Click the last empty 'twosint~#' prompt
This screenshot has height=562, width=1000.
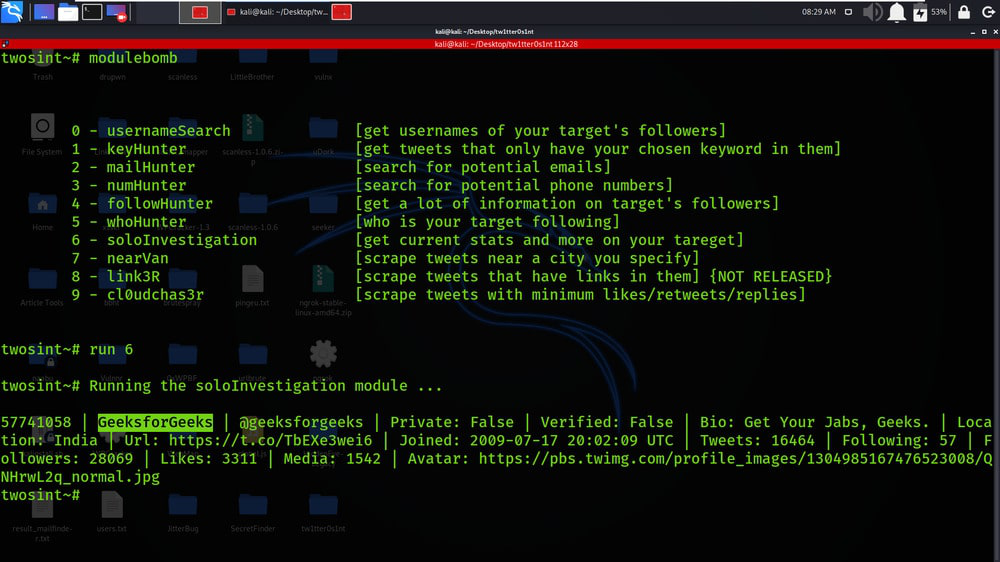click(x=40, y=495)
